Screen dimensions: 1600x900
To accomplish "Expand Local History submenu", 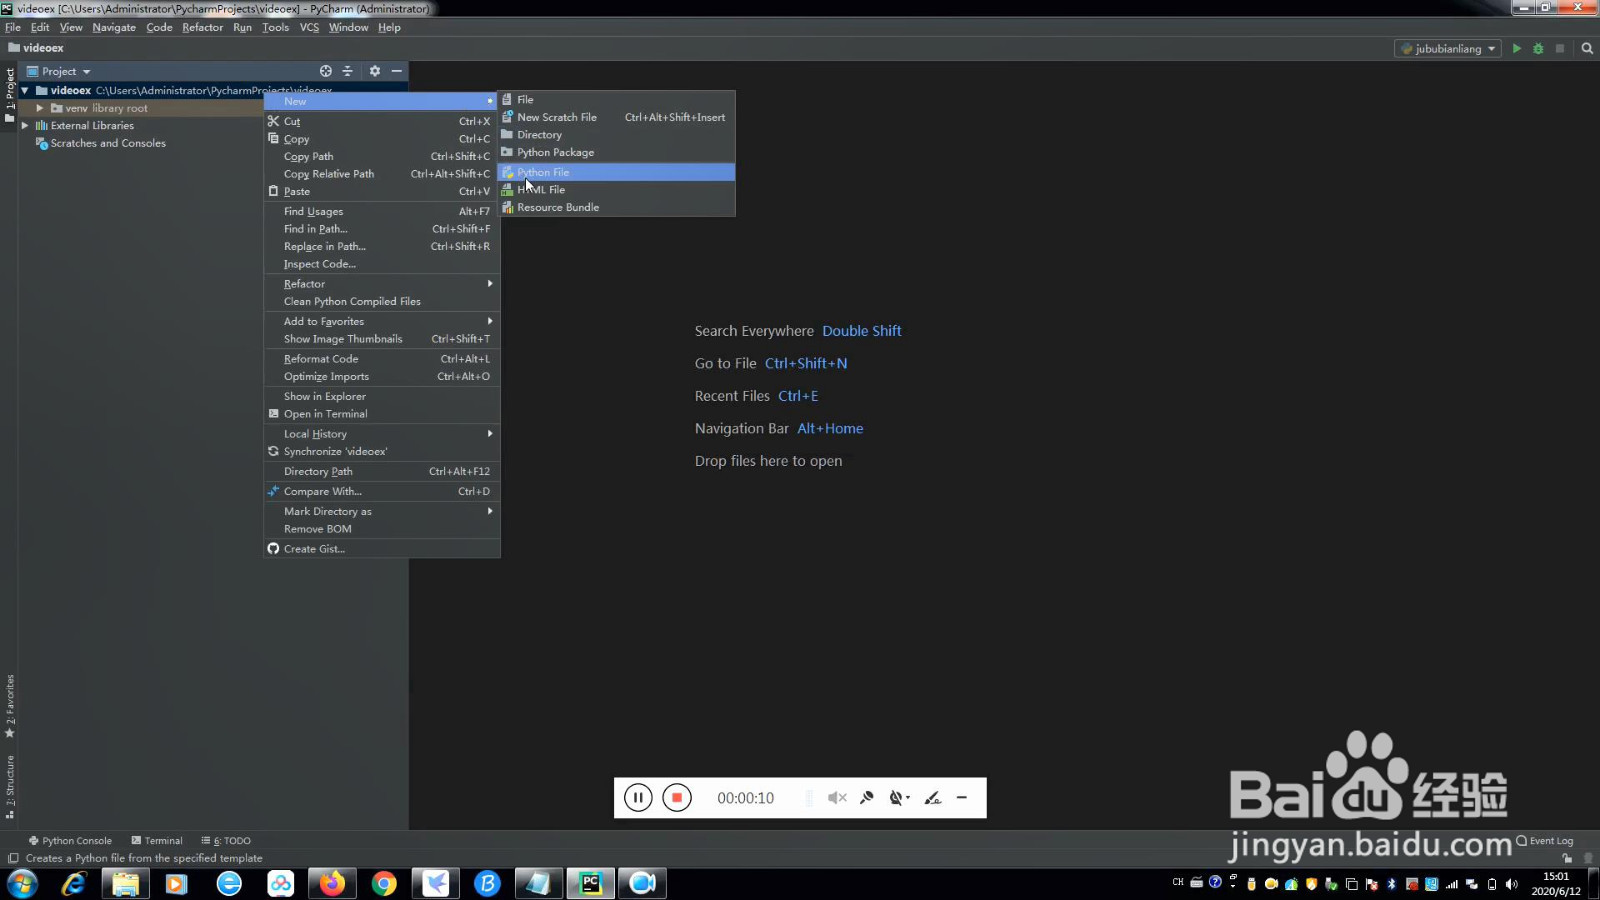I will (382, 434).
